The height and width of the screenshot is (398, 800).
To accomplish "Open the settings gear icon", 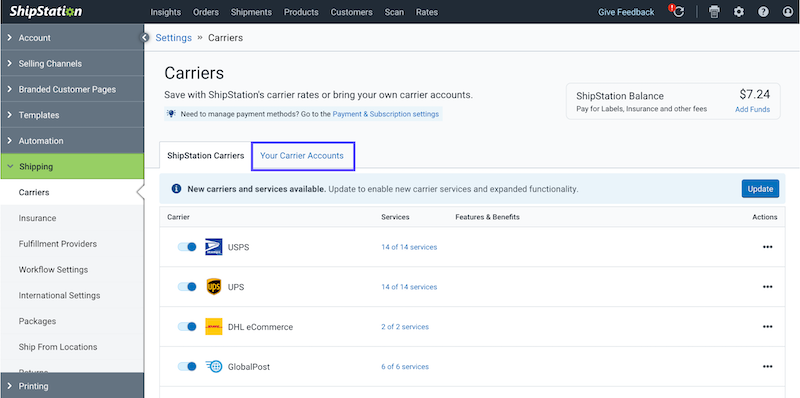I will [739, 12].
